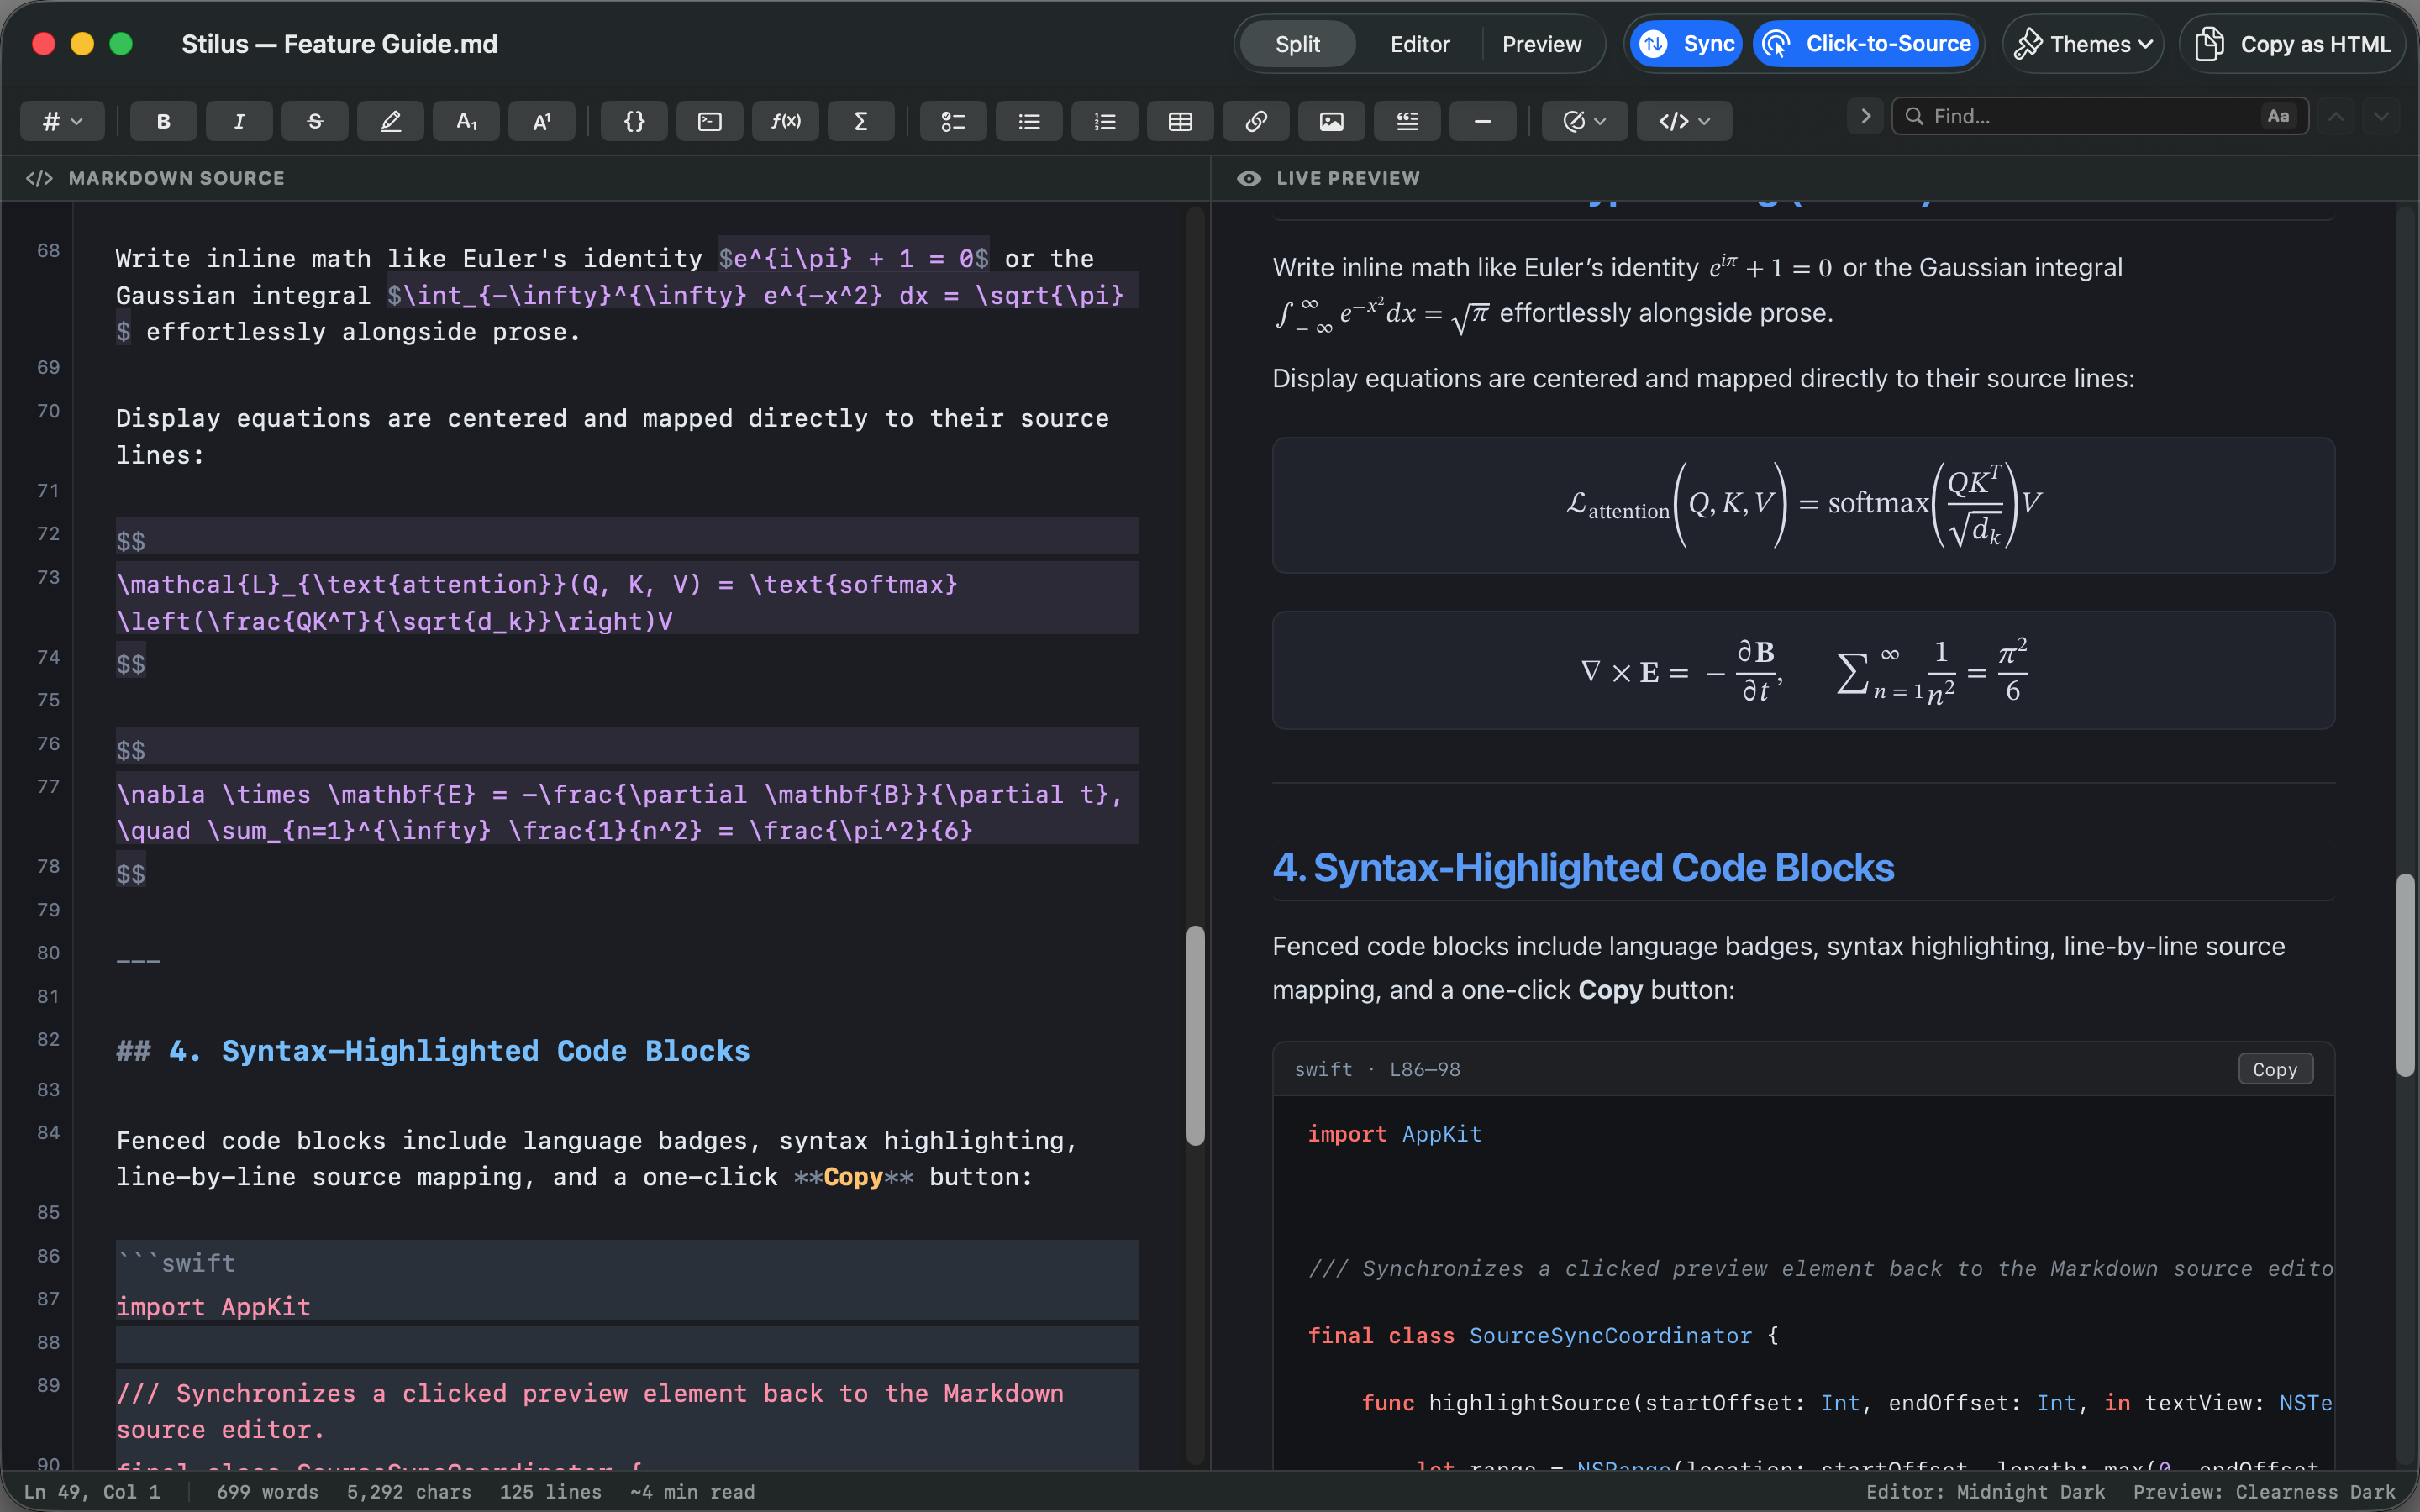The height and width of the screenshot is (1512, 2420).
Task: Toggle case-sensitive search Aa
Action: (2278, 116)
